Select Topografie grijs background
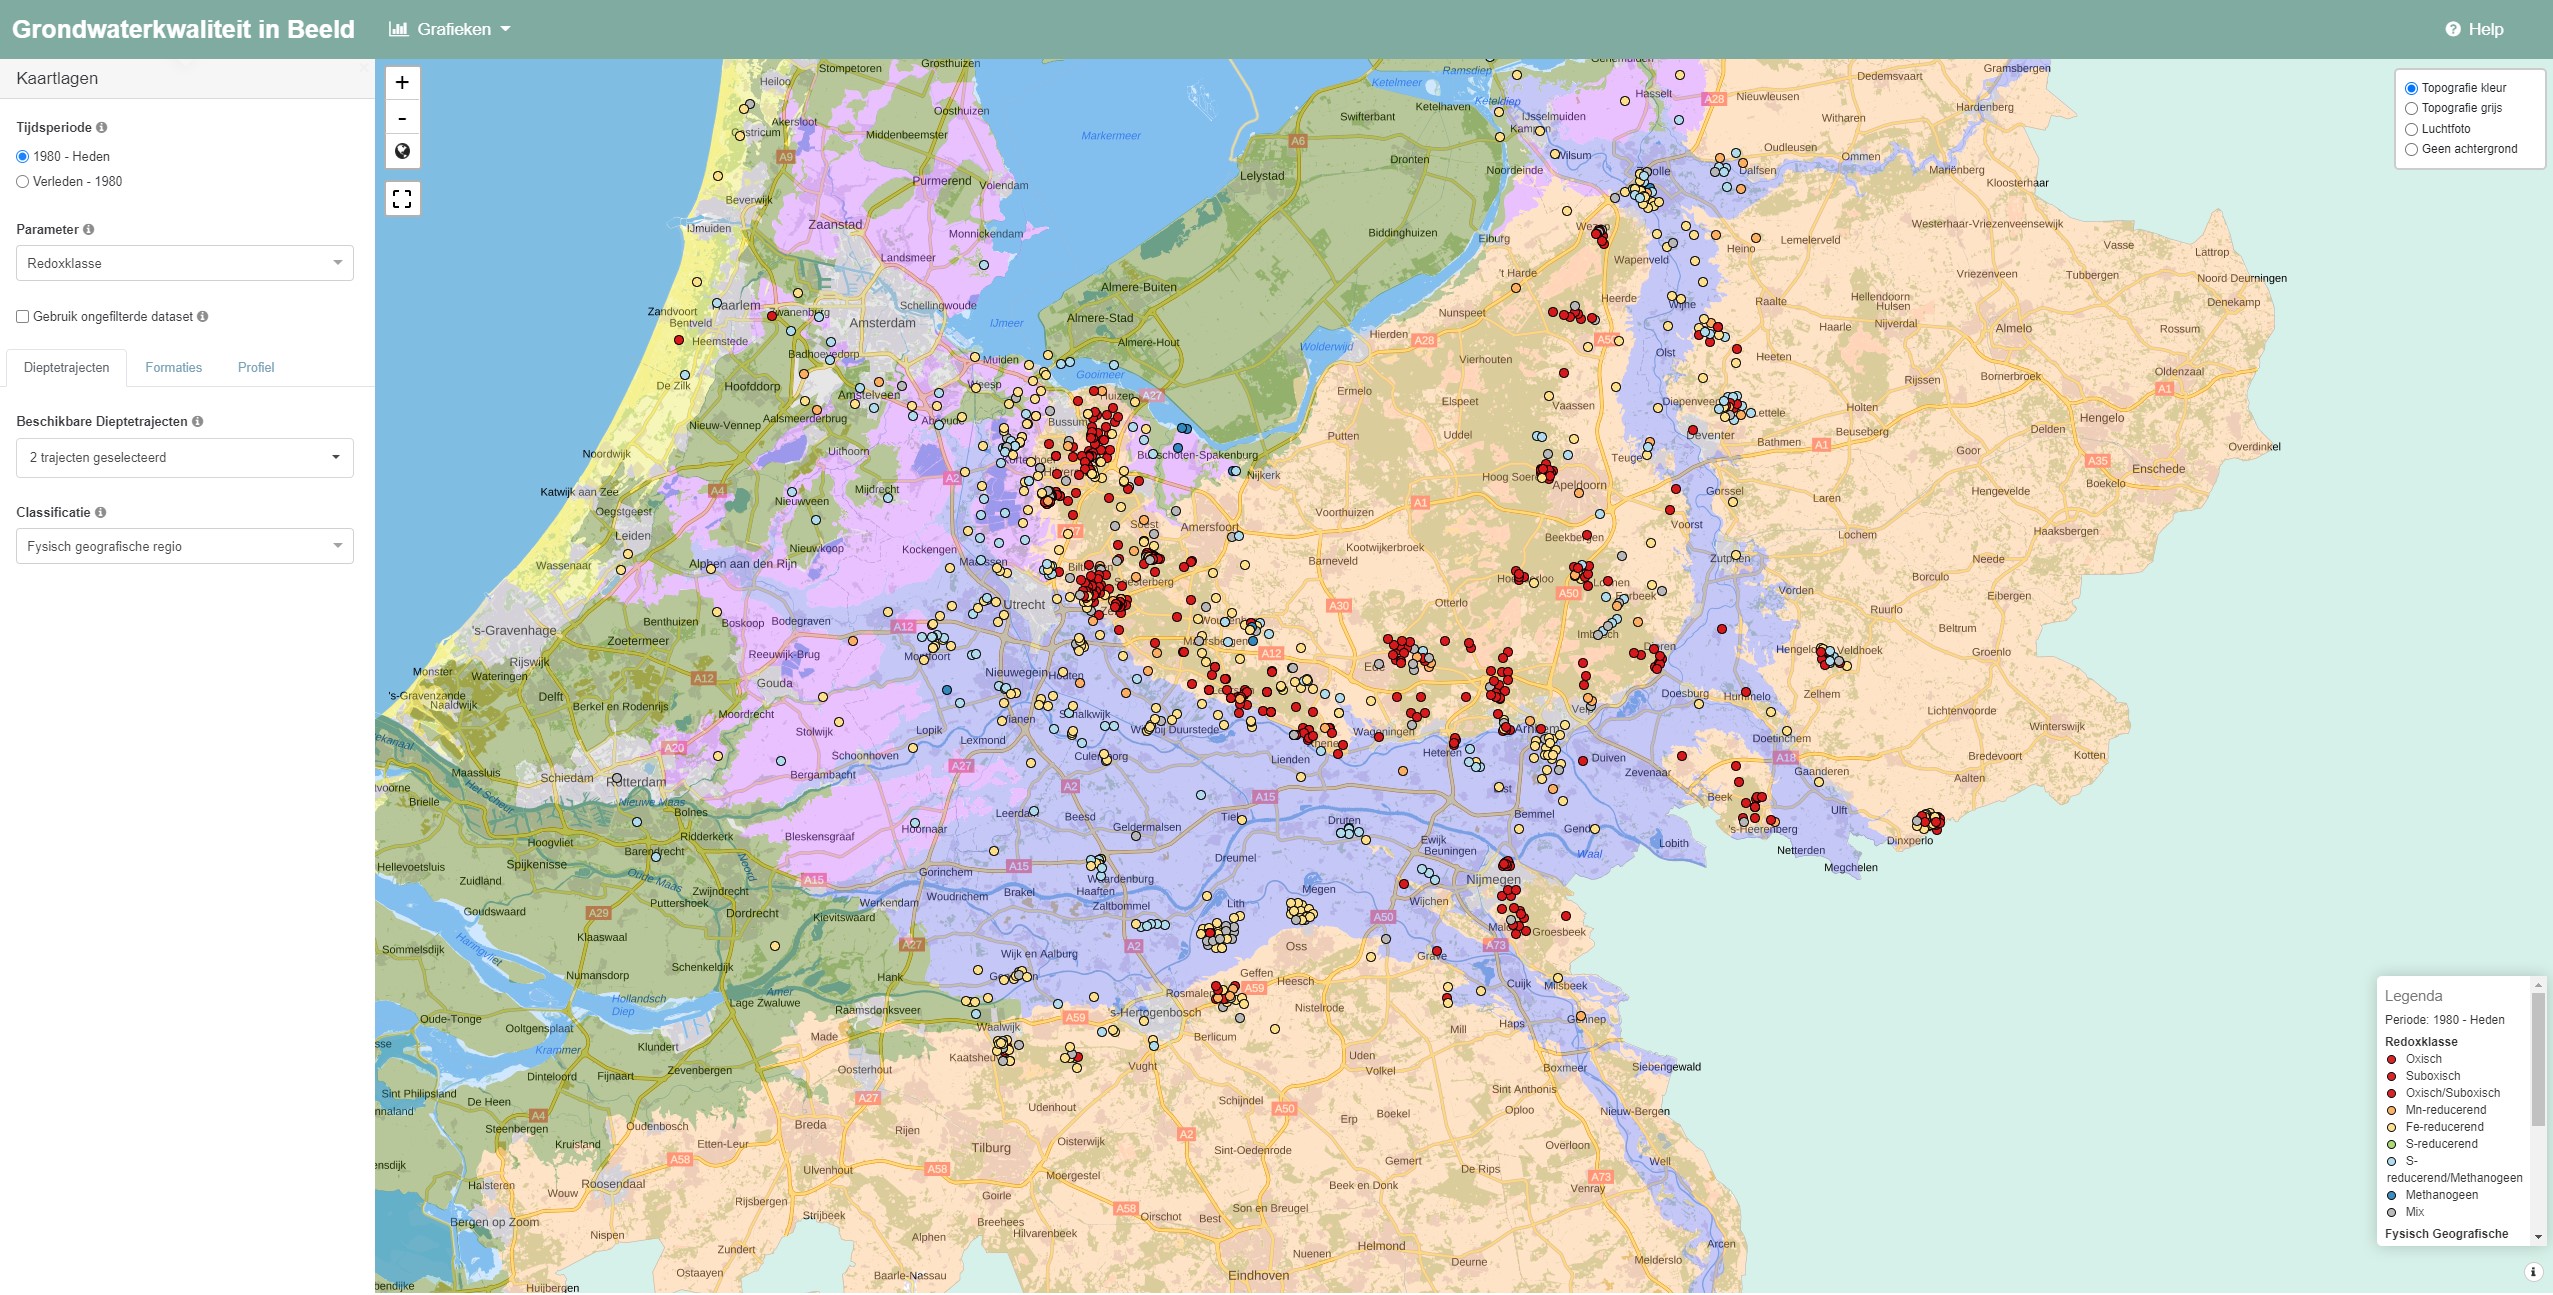2553x1295 pixels. click(2411, 108)
